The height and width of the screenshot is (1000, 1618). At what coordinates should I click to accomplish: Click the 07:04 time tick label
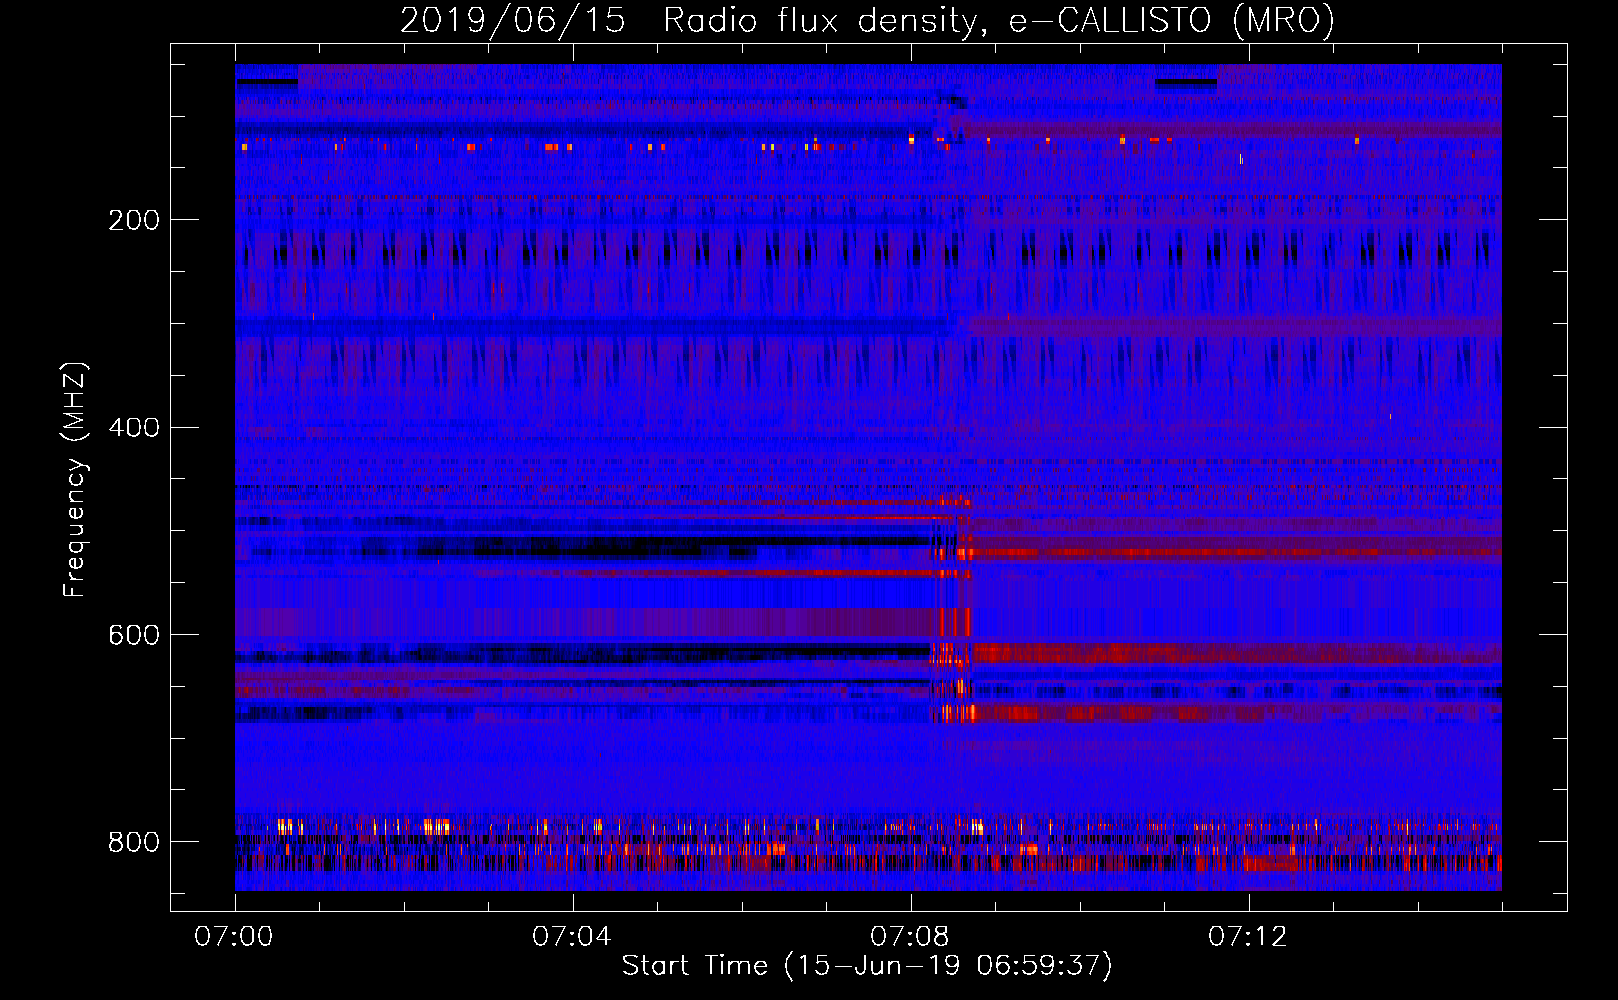coord(572,937)
